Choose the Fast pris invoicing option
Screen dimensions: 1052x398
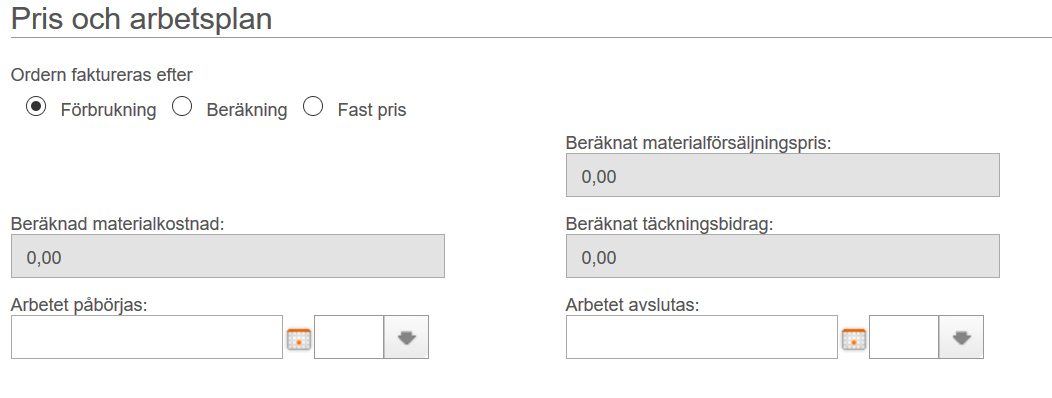[313, 107]
